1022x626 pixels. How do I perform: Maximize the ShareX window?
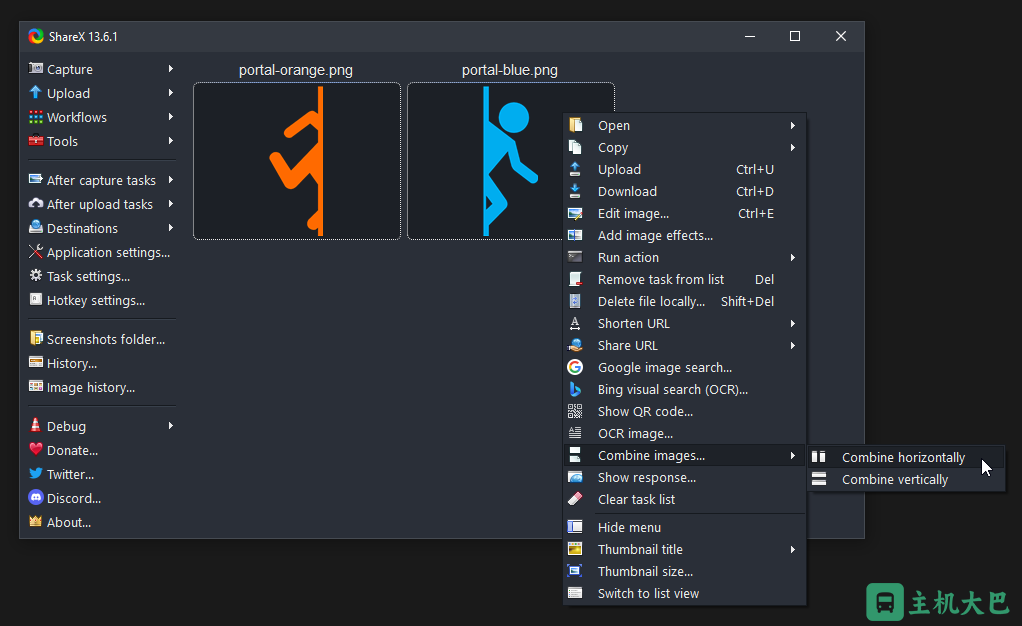(795, 37)
